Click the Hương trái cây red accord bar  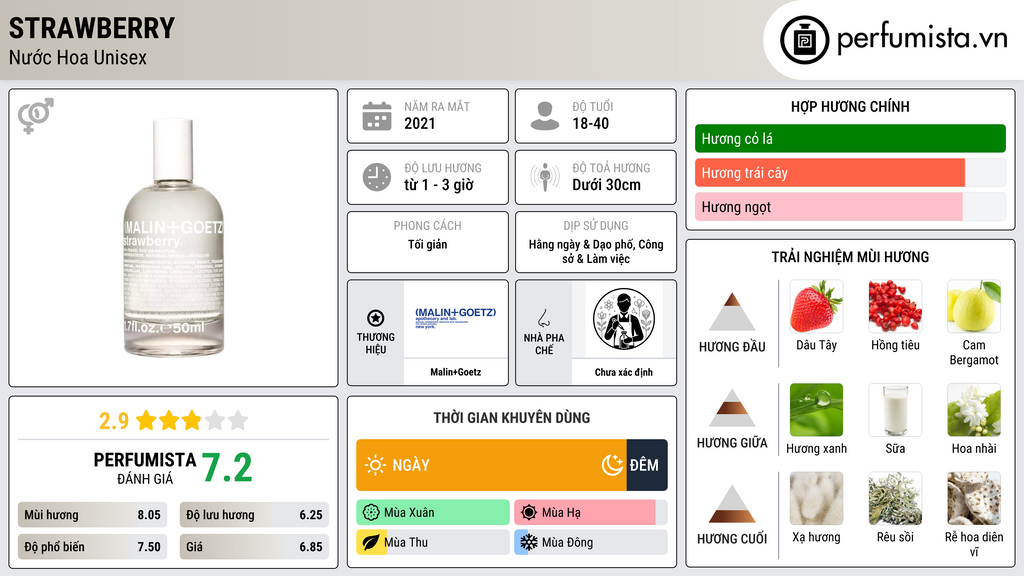(830, 173)
